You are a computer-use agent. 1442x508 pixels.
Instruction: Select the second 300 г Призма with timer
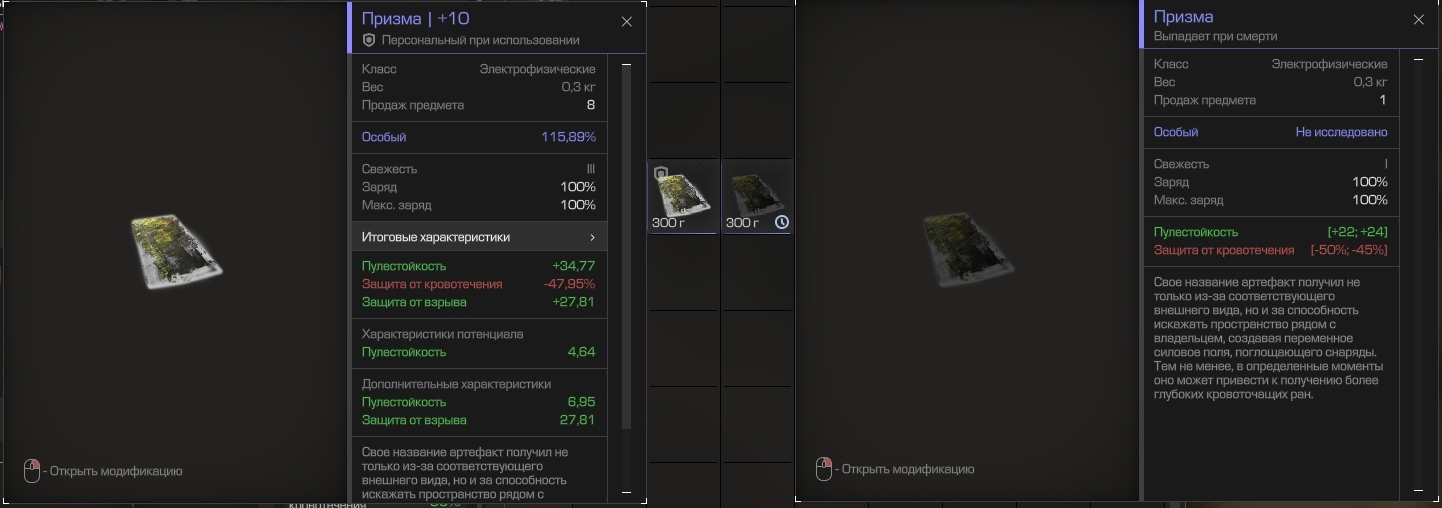pyautogui.click(x=757, y=196)
